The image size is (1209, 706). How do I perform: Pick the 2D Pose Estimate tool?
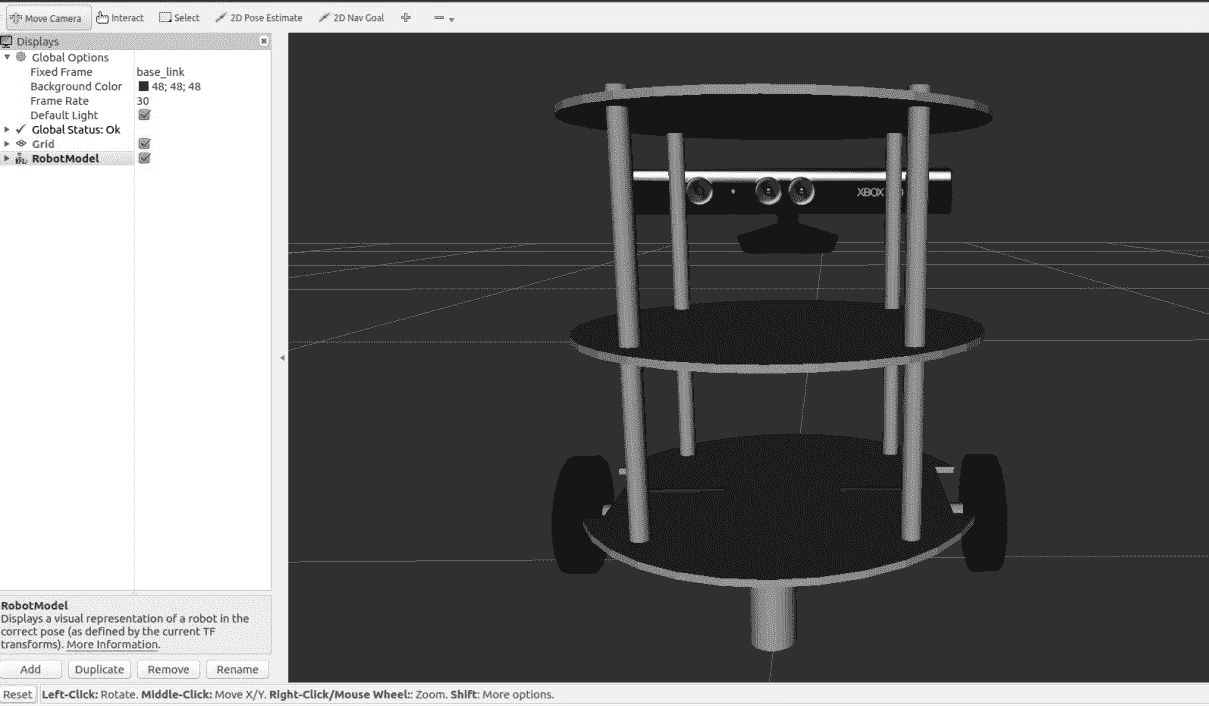[x=259, y=18]
